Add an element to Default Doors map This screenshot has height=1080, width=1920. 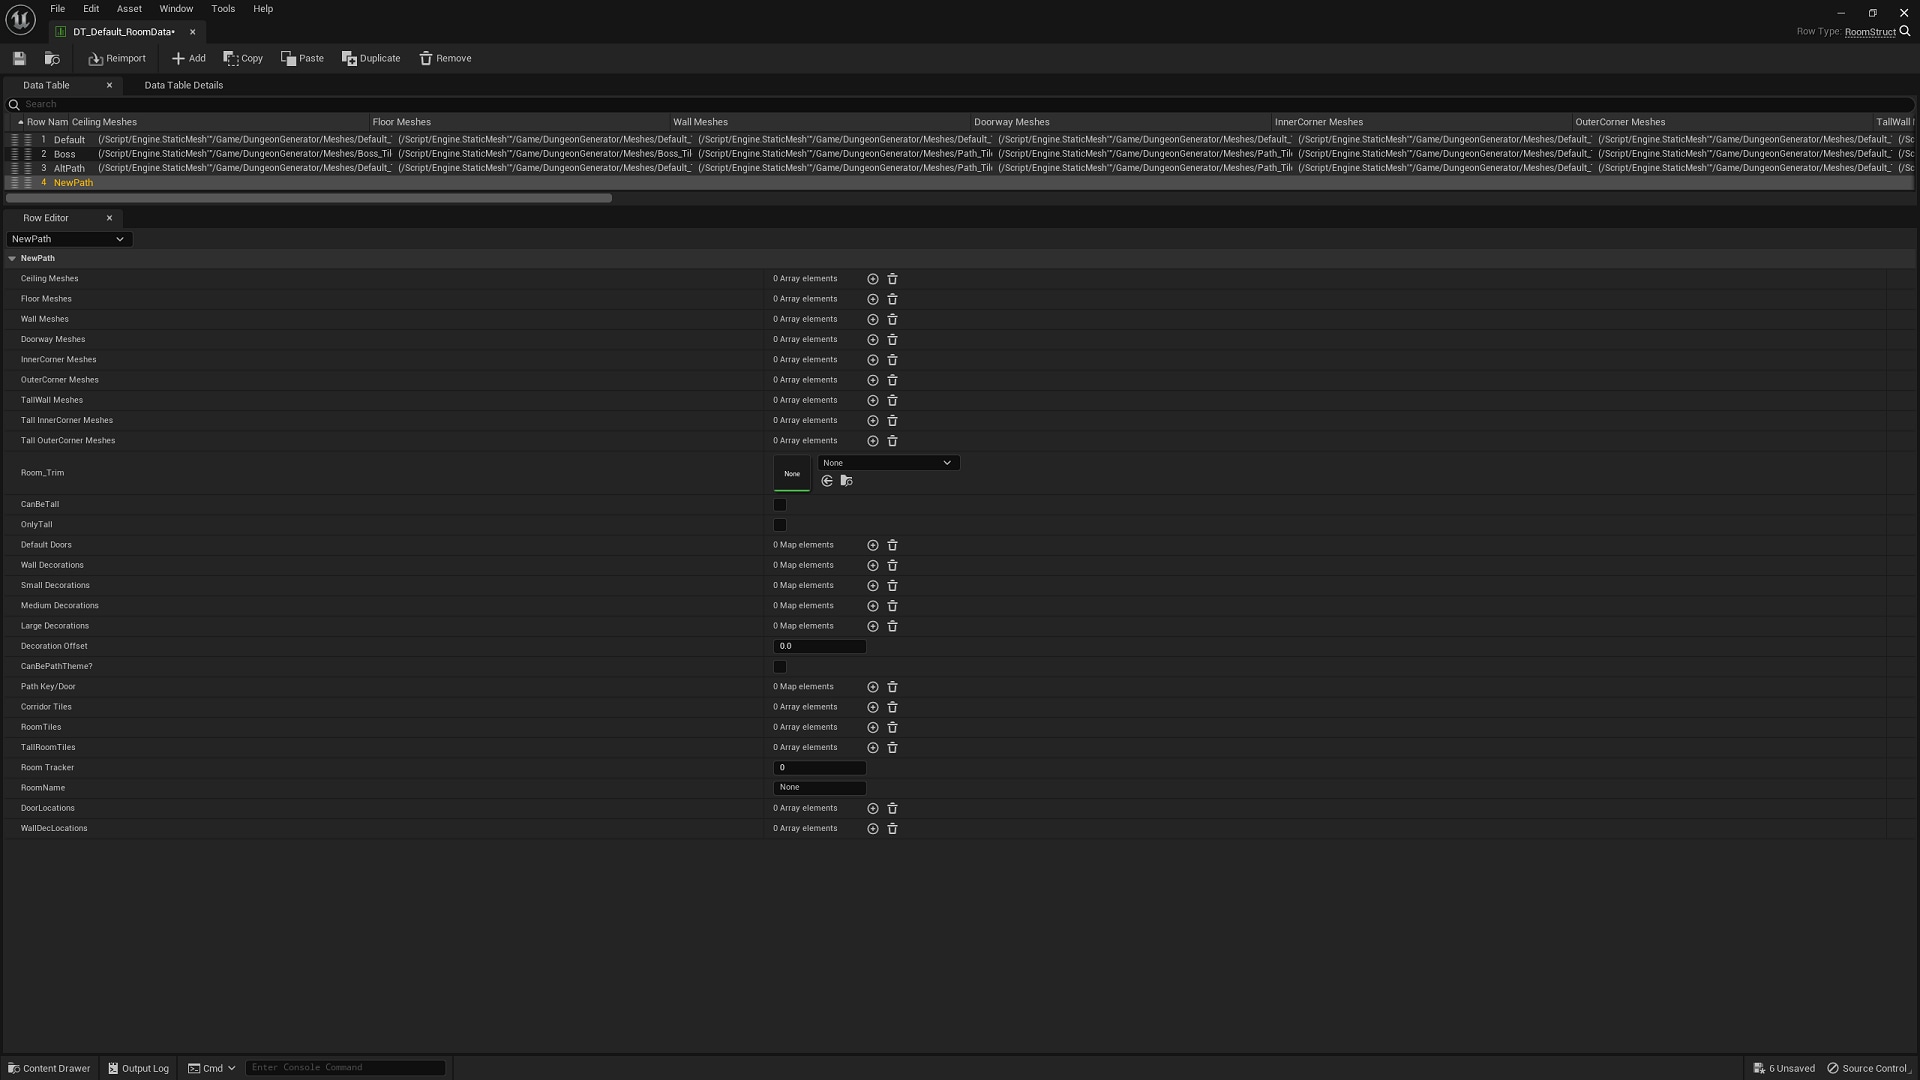(872, 545)
